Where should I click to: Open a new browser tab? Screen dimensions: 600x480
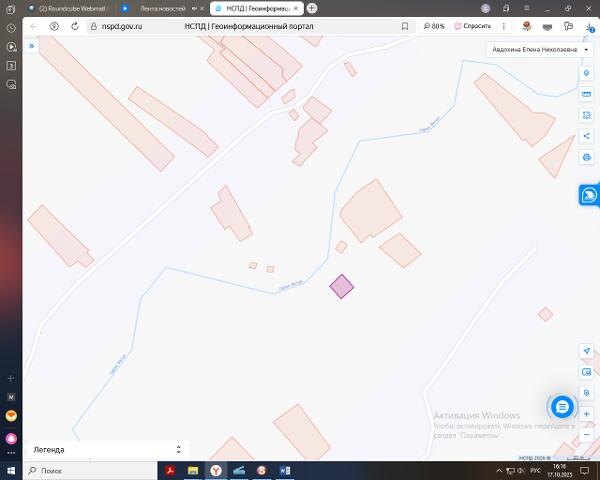(312, 8)
